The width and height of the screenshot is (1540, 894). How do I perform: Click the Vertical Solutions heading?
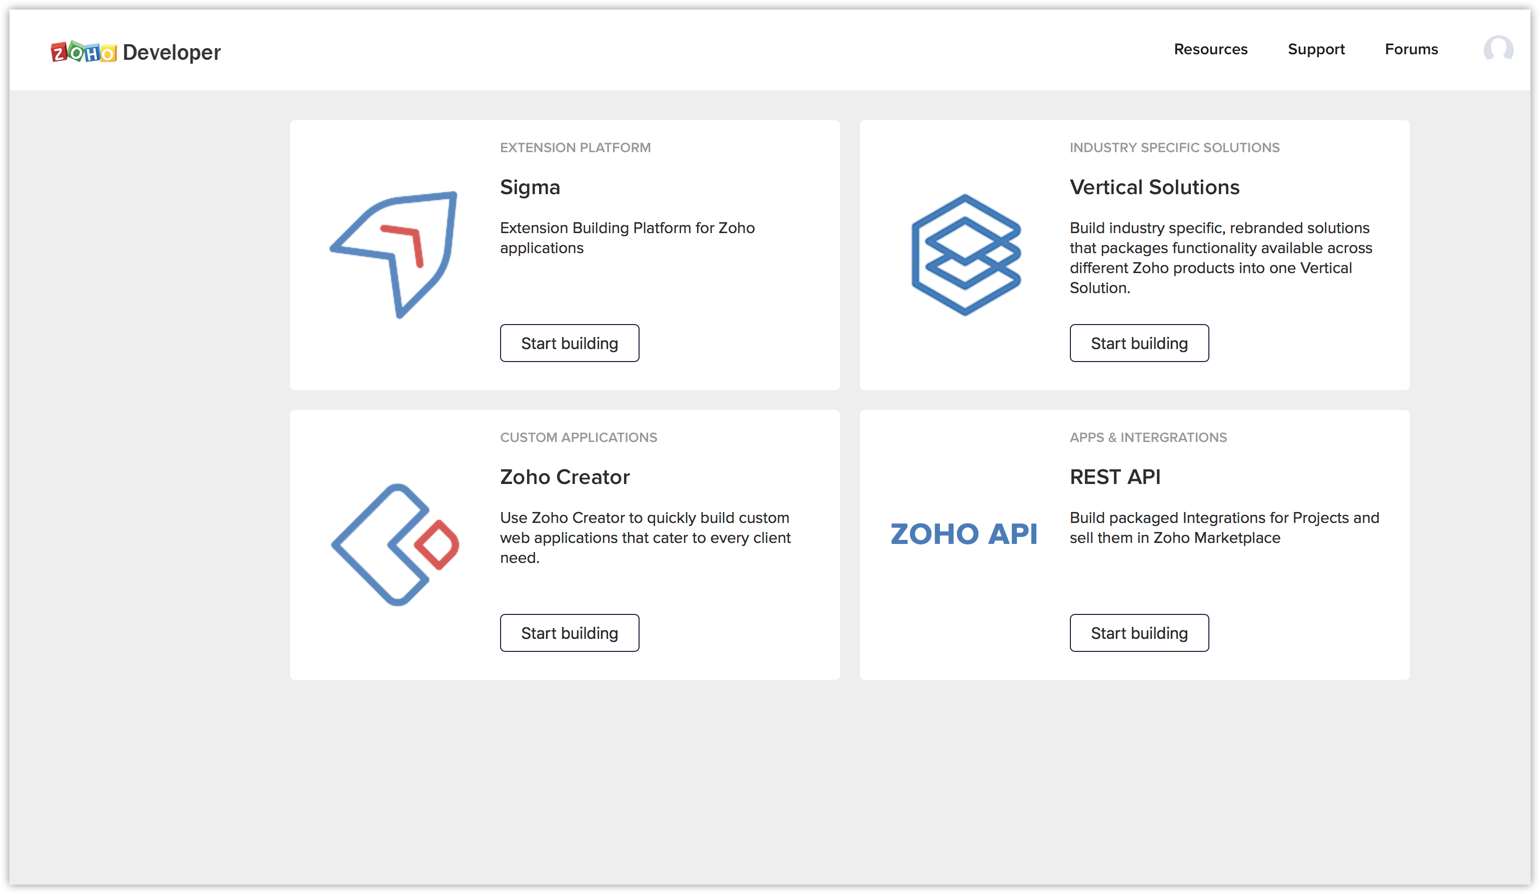point(1154,187)
